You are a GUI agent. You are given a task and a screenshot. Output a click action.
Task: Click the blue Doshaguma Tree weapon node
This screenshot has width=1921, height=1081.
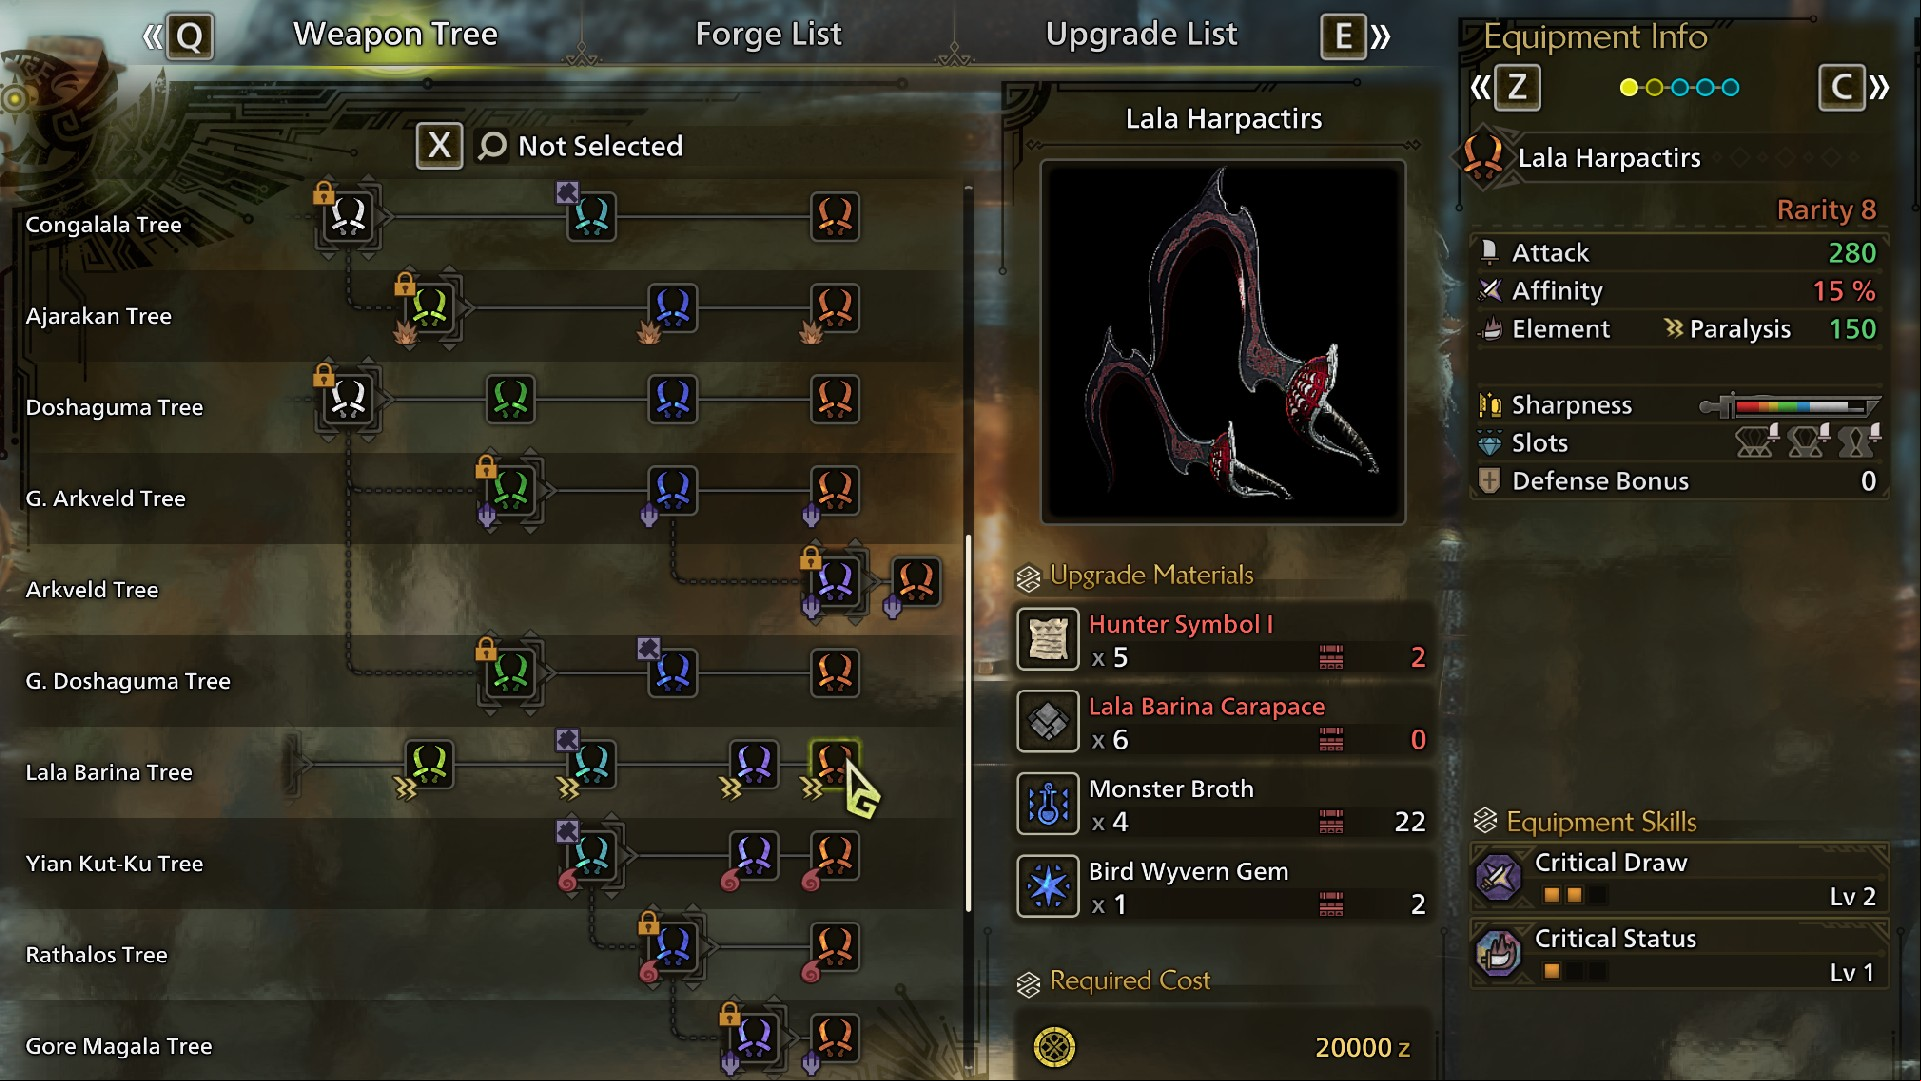point(673,399)
